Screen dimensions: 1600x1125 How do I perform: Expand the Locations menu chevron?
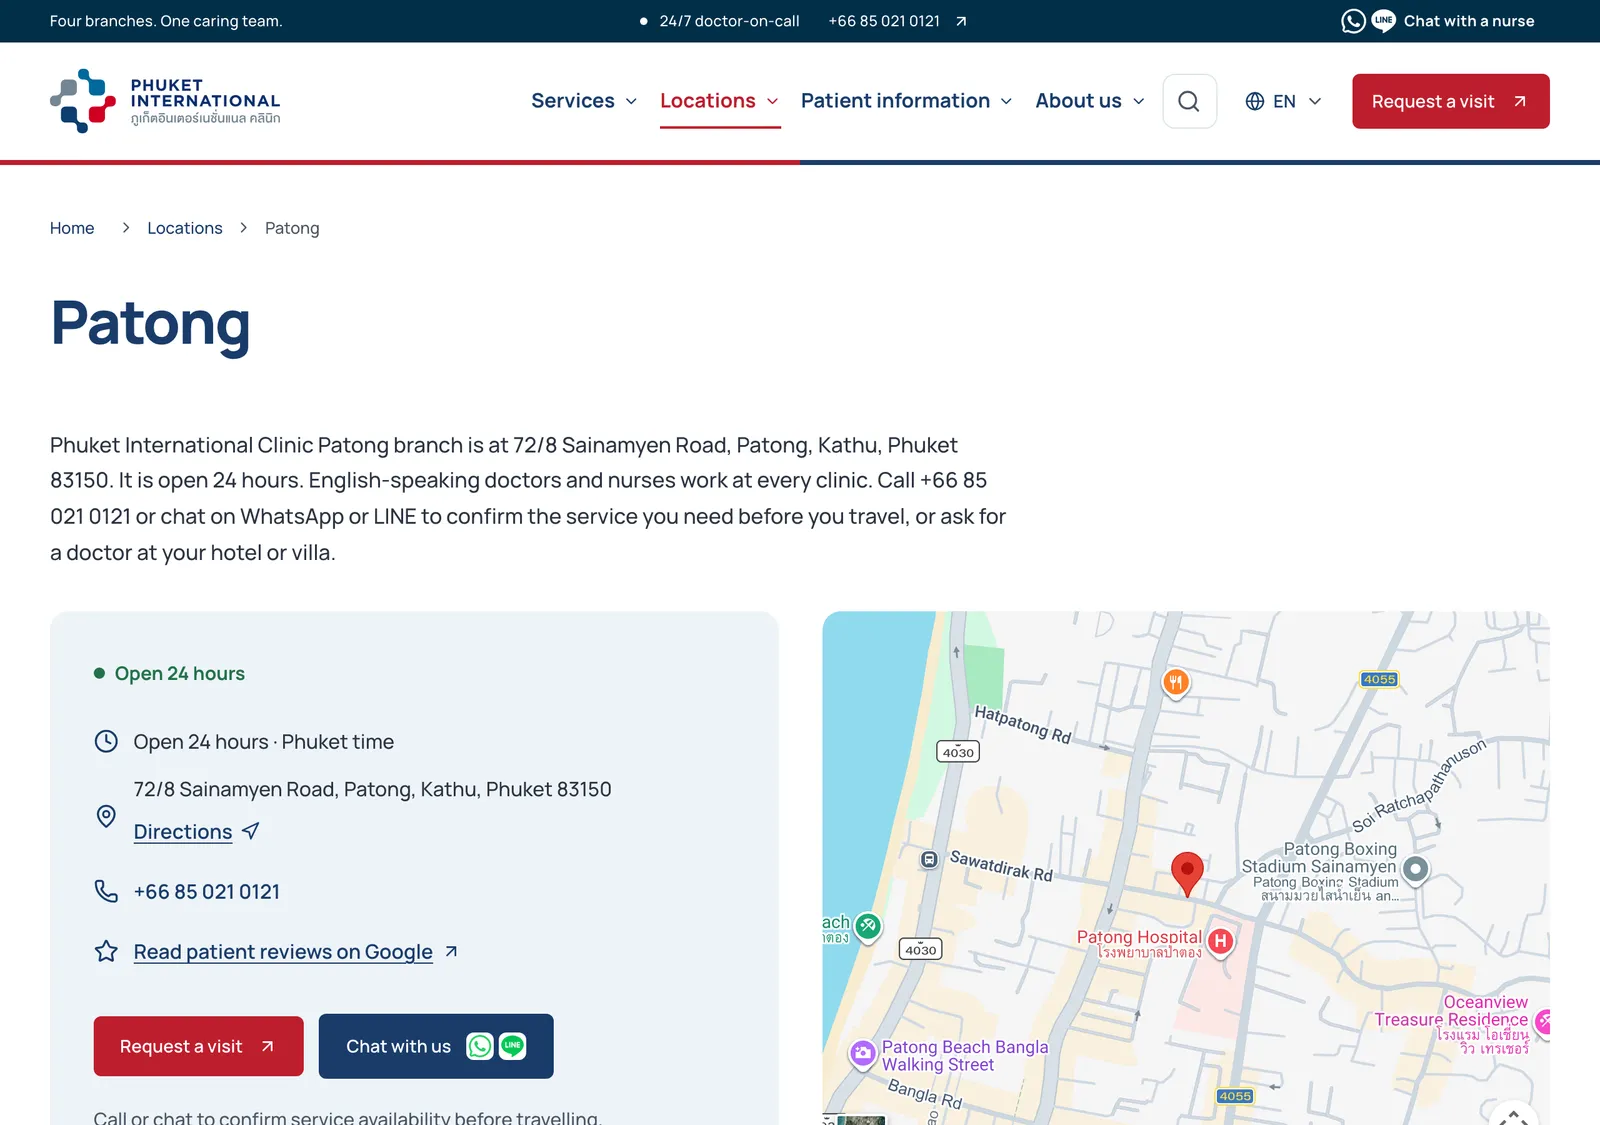[772, 101]
